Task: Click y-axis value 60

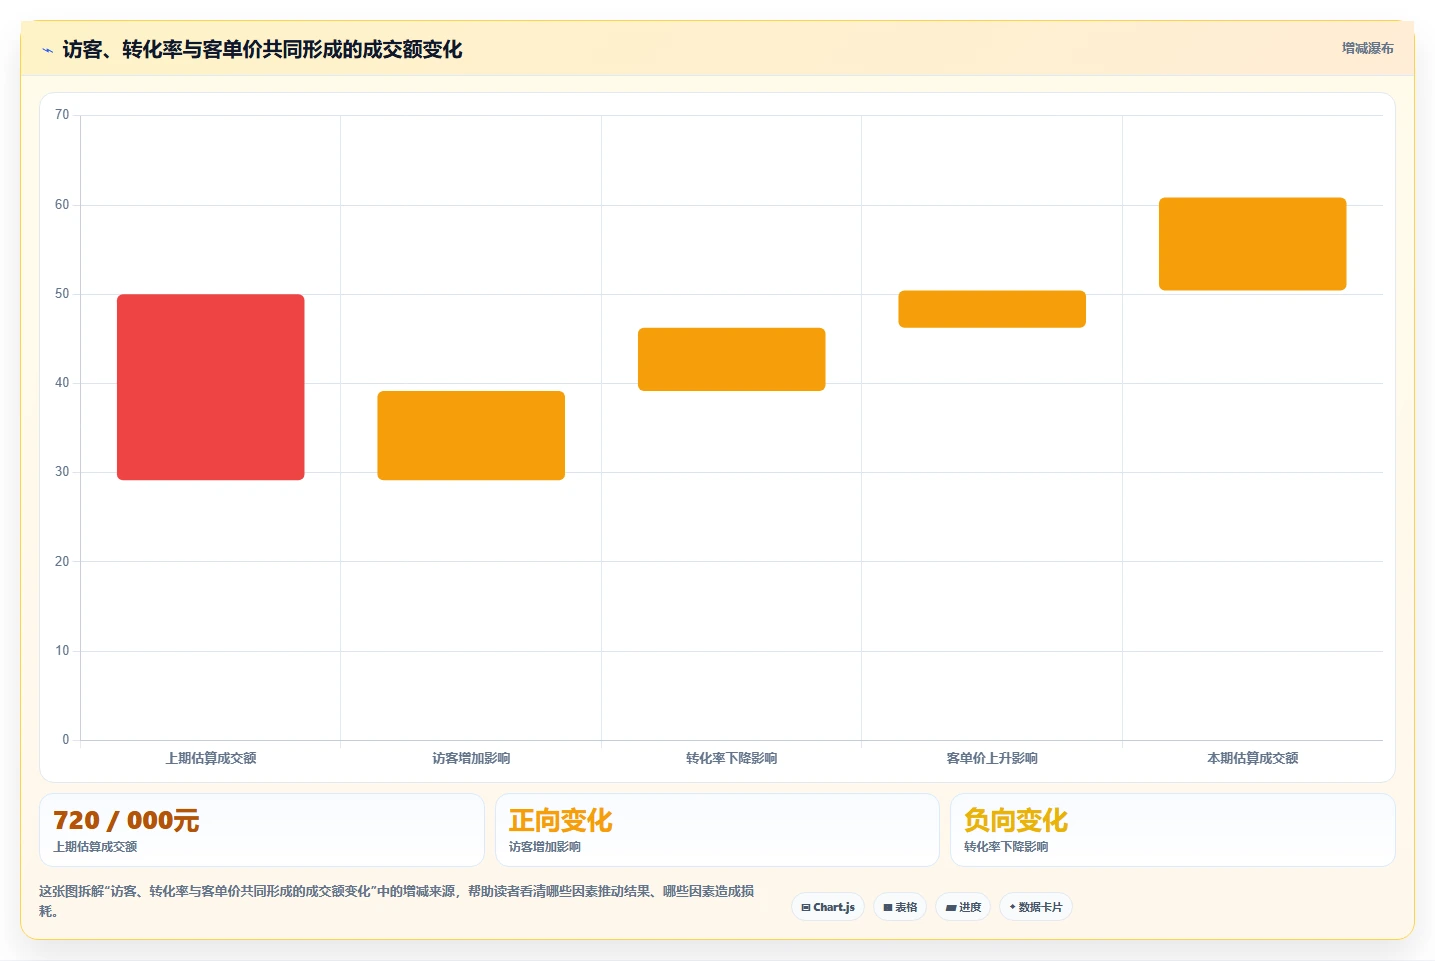Action: [x=62, y=205]
